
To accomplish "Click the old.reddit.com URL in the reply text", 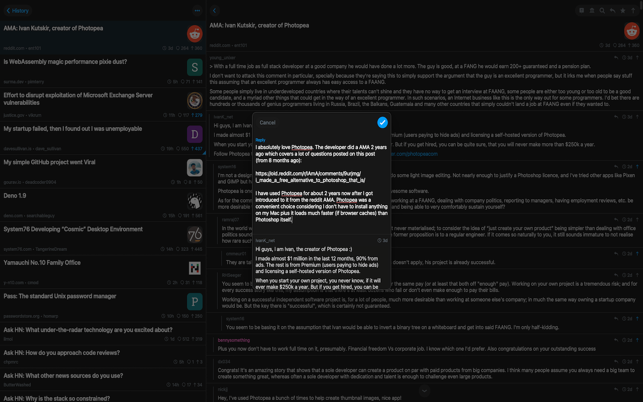I will click(310, 177).
